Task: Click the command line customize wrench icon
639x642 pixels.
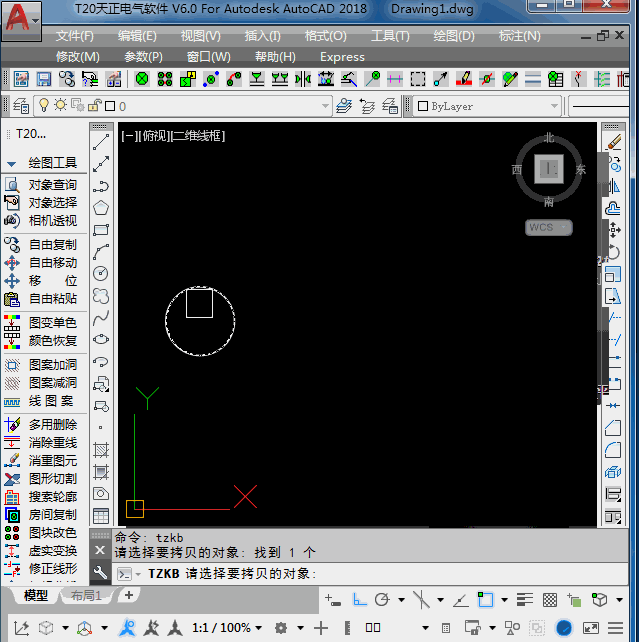Action: click(100, 572)
